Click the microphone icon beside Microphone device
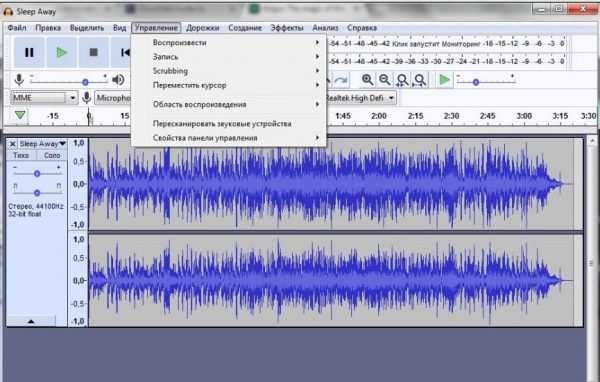This screenshot has width=600, height=382. pos(86,98)
